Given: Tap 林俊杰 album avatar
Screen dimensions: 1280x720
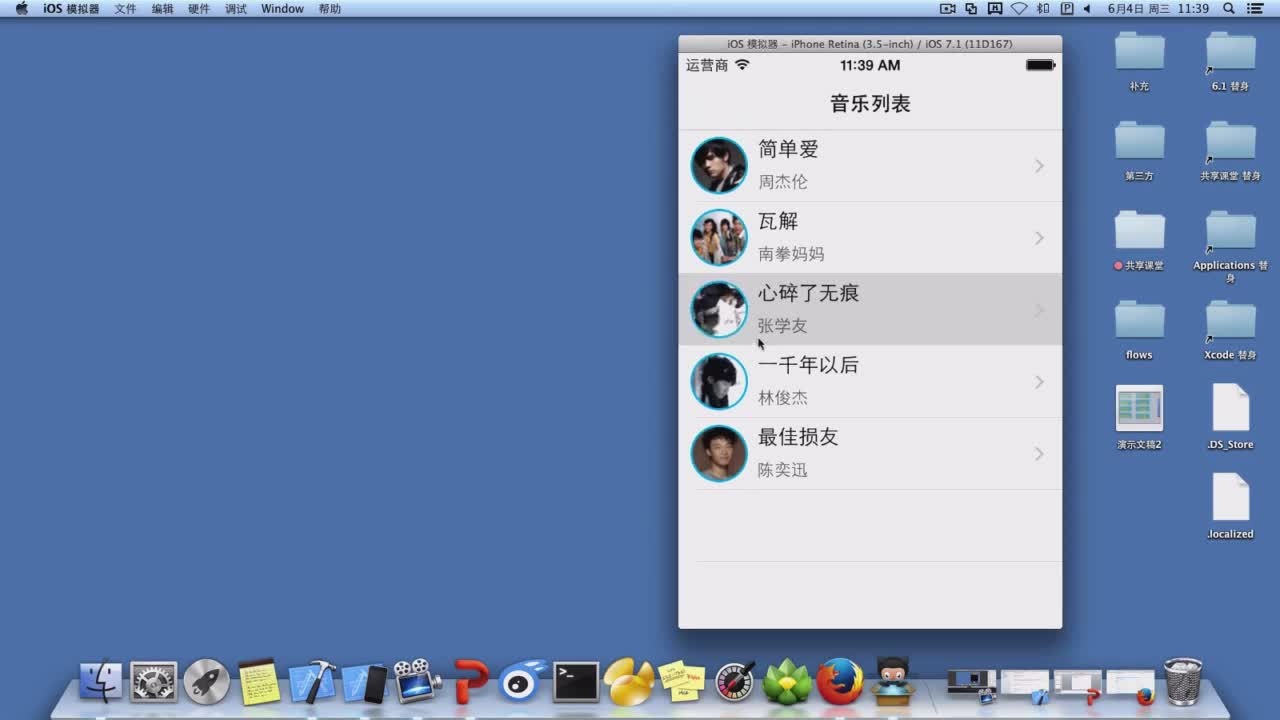Looking at the screenshot, I should pyautogui.click(x=719, y=381).
